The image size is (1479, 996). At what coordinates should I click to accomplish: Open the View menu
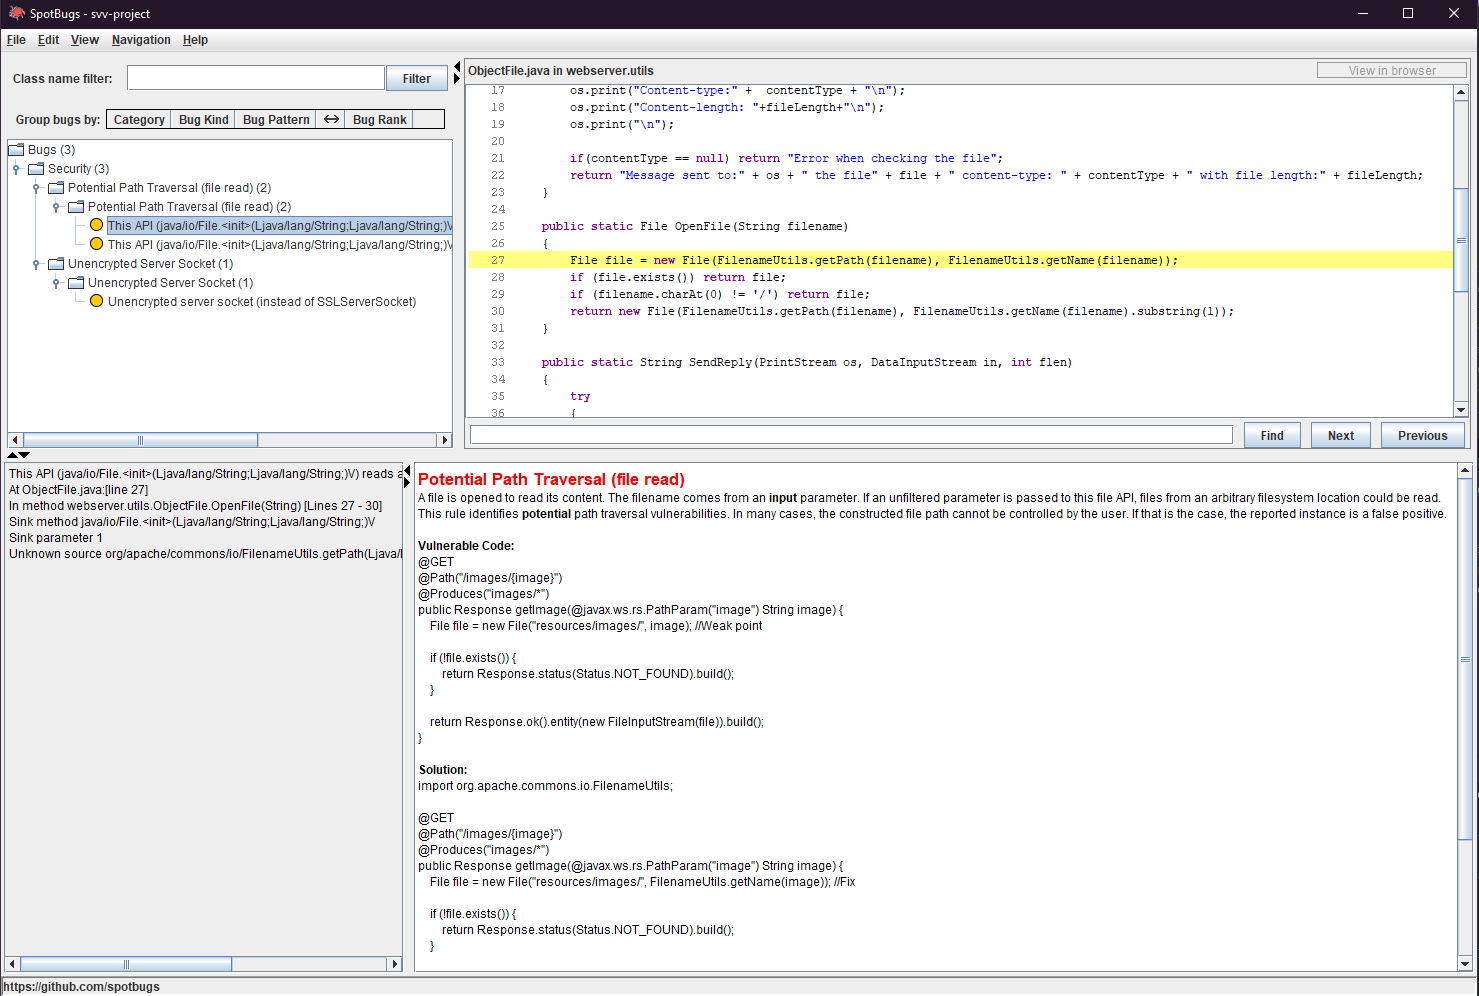84,40
